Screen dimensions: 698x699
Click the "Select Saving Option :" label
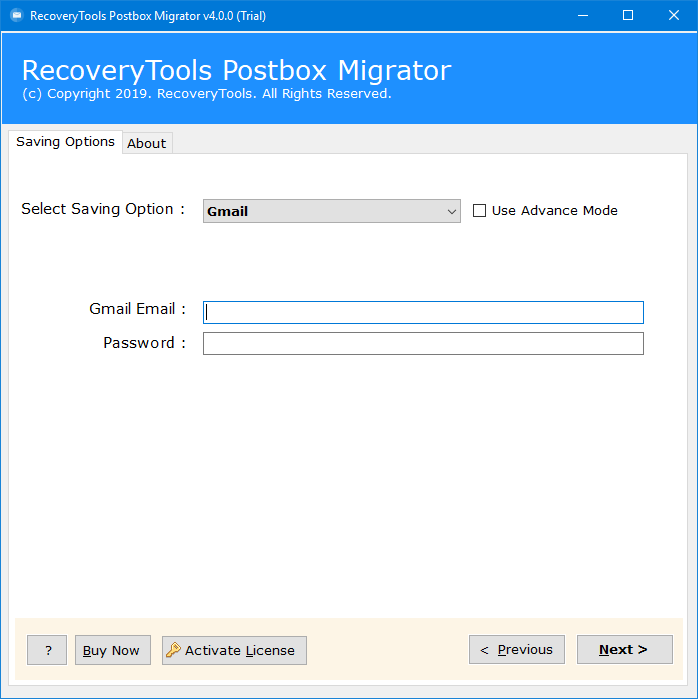103,209
